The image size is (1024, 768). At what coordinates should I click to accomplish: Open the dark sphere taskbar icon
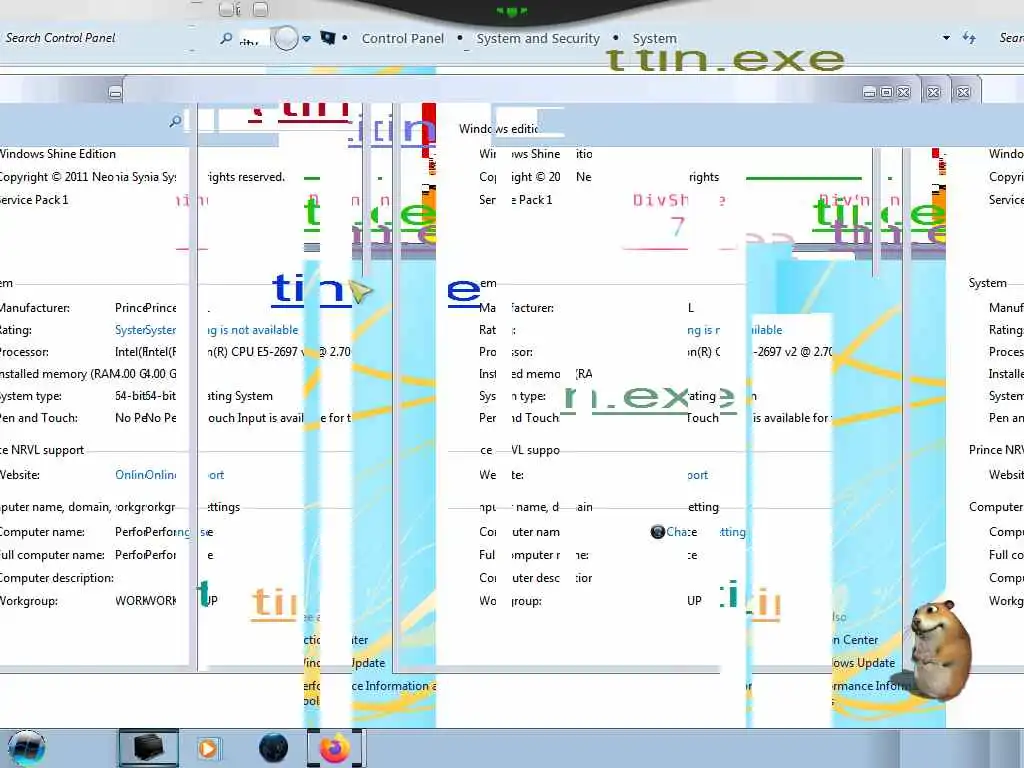273,748
